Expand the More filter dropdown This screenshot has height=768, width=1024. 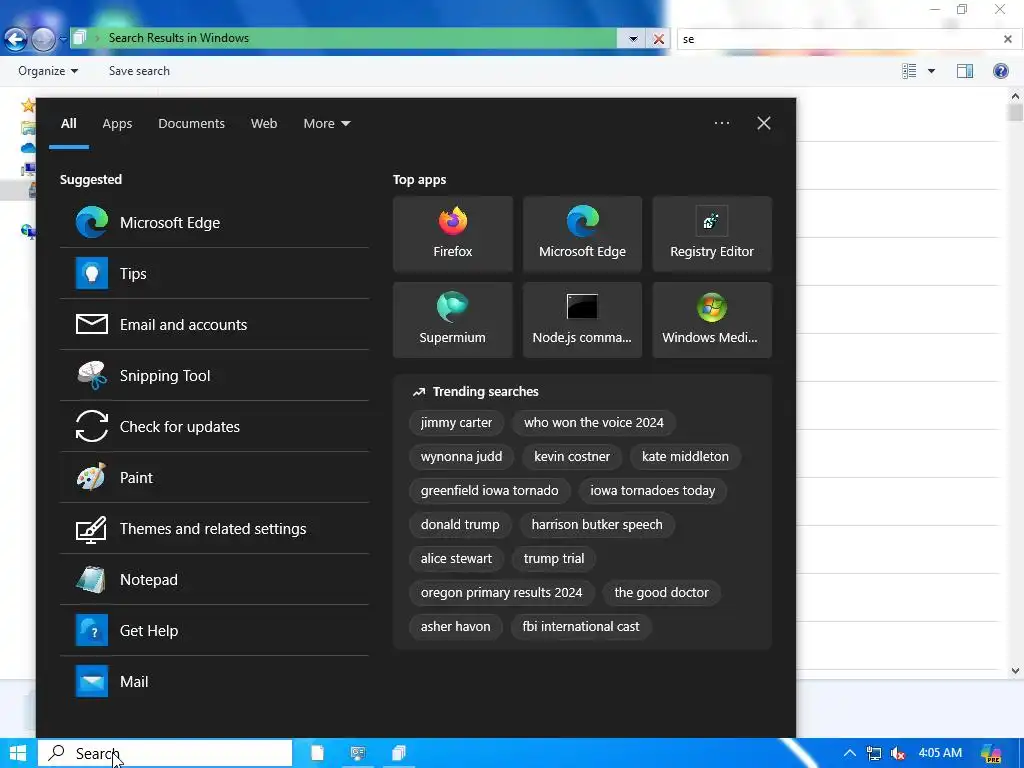[x=327, y=123]
